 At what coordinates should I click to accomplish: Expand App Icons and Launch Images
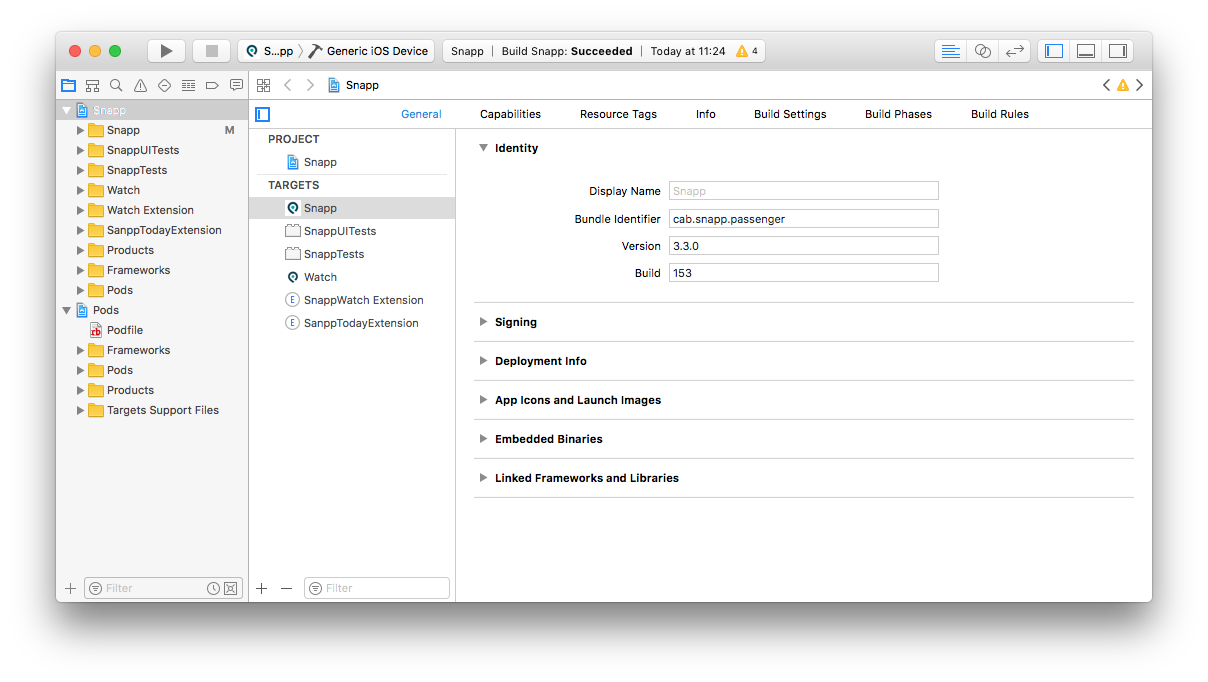tap(484, 400)
